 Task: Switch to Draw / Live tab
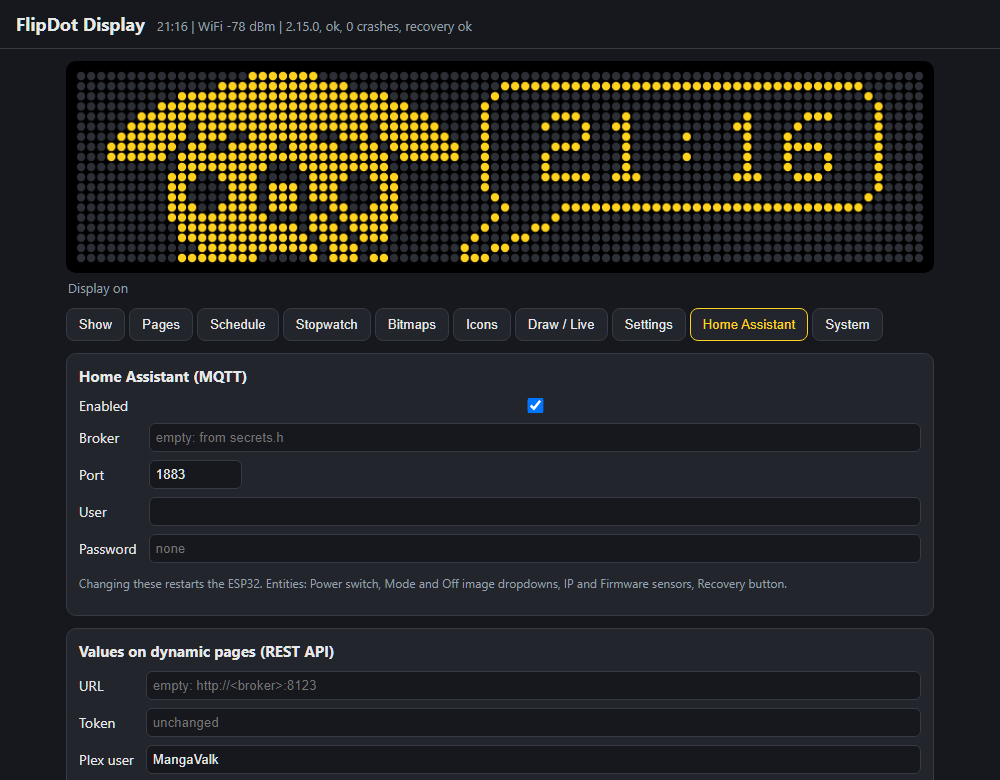pos(561,325)
